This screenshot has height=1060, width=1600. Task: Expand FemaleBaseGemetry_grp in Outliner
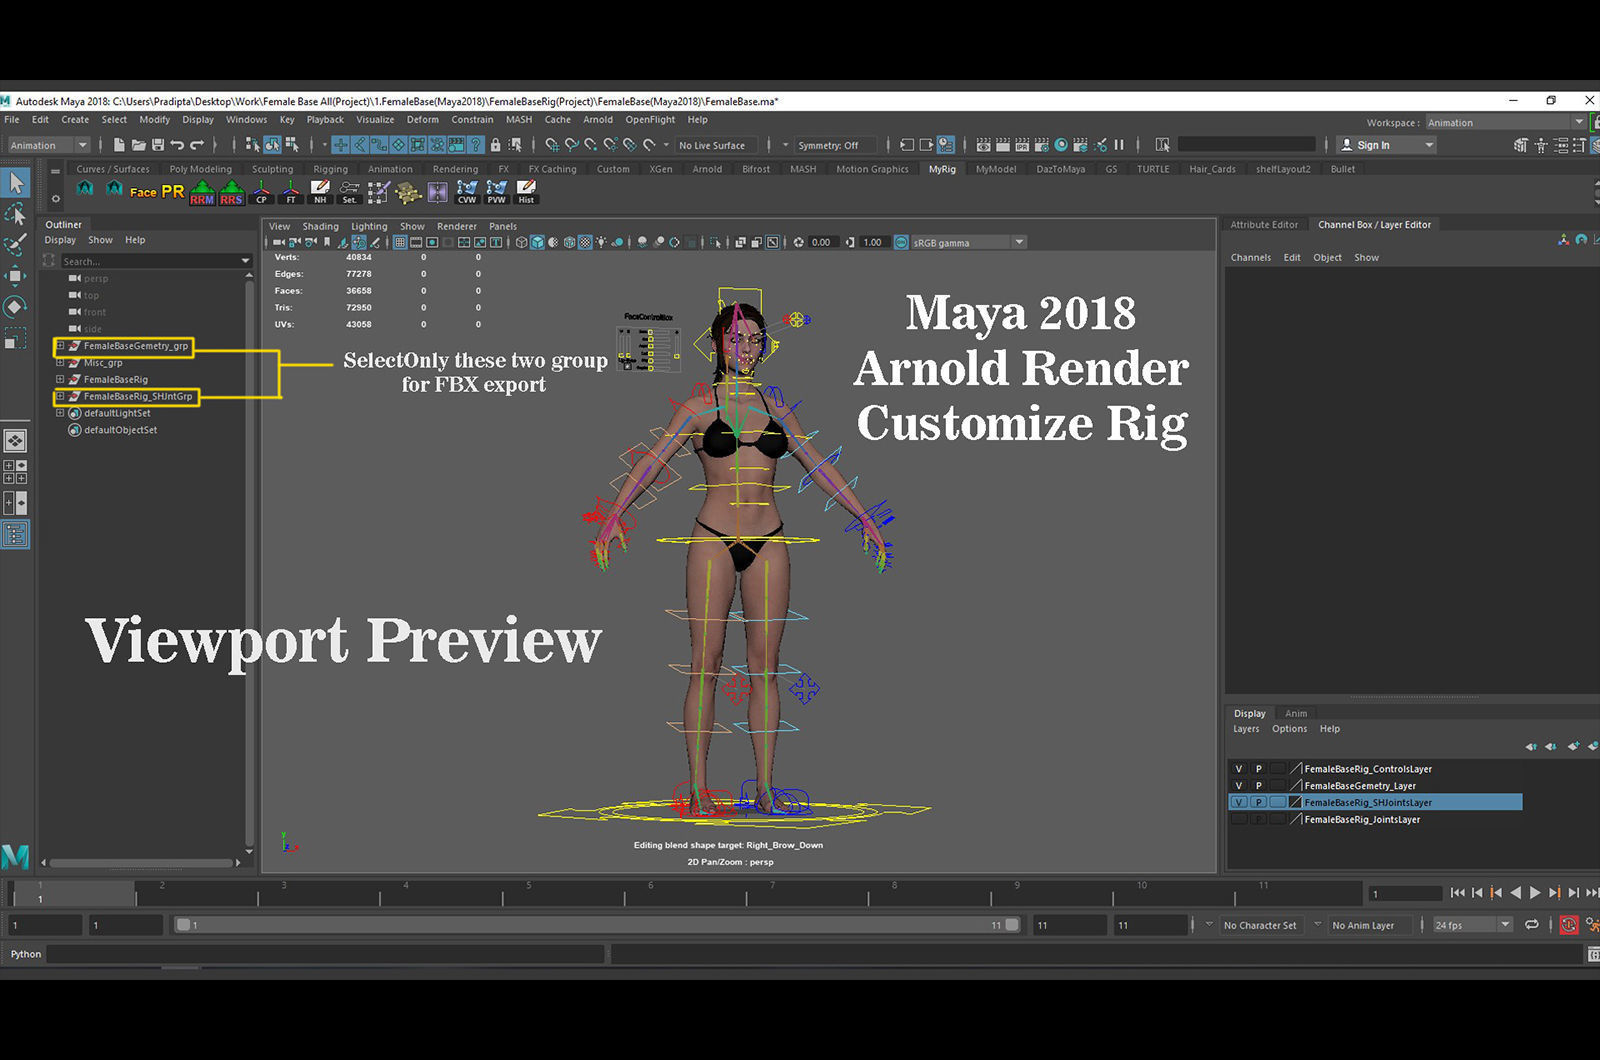tap(60, 346)
